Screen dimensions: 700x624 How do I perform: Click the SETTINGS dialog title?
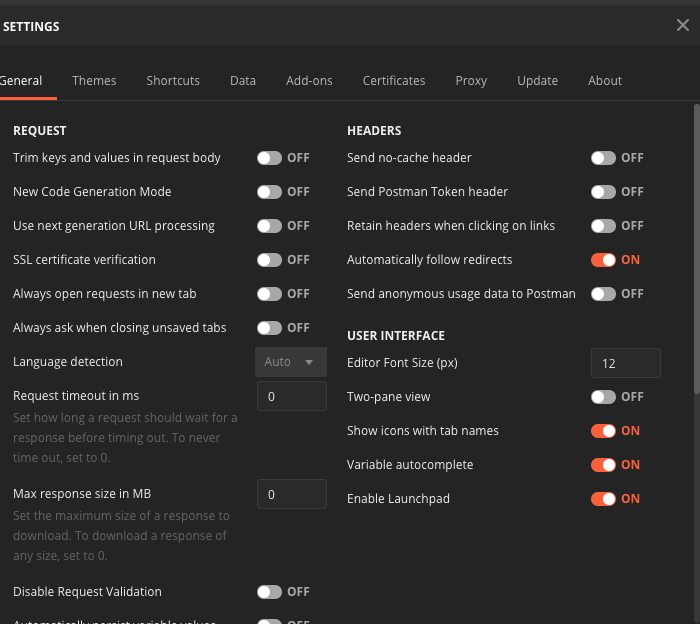(31, 27)
